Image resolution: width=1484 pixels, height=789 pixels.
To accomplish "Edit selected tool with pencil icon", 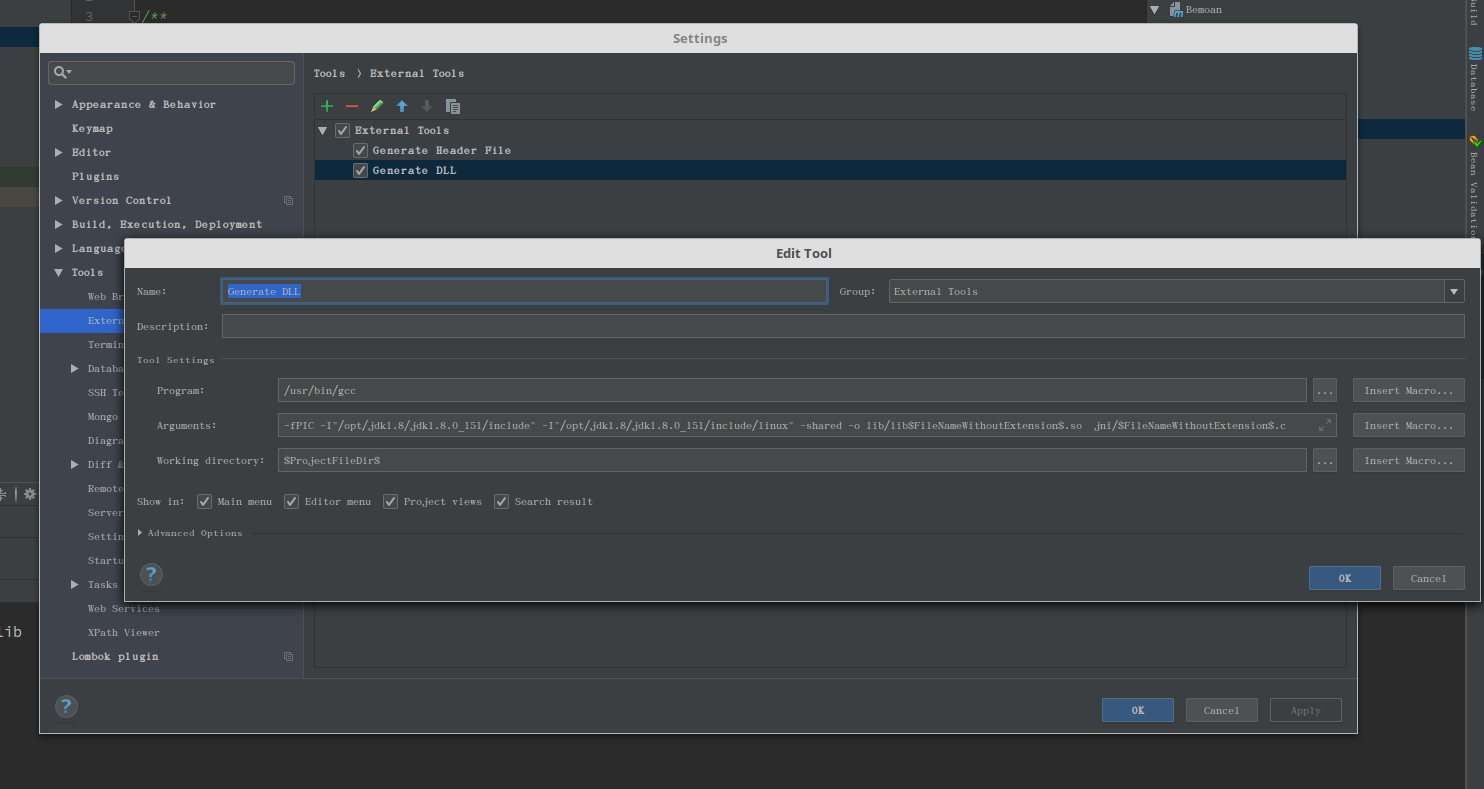I will [377, 106].
